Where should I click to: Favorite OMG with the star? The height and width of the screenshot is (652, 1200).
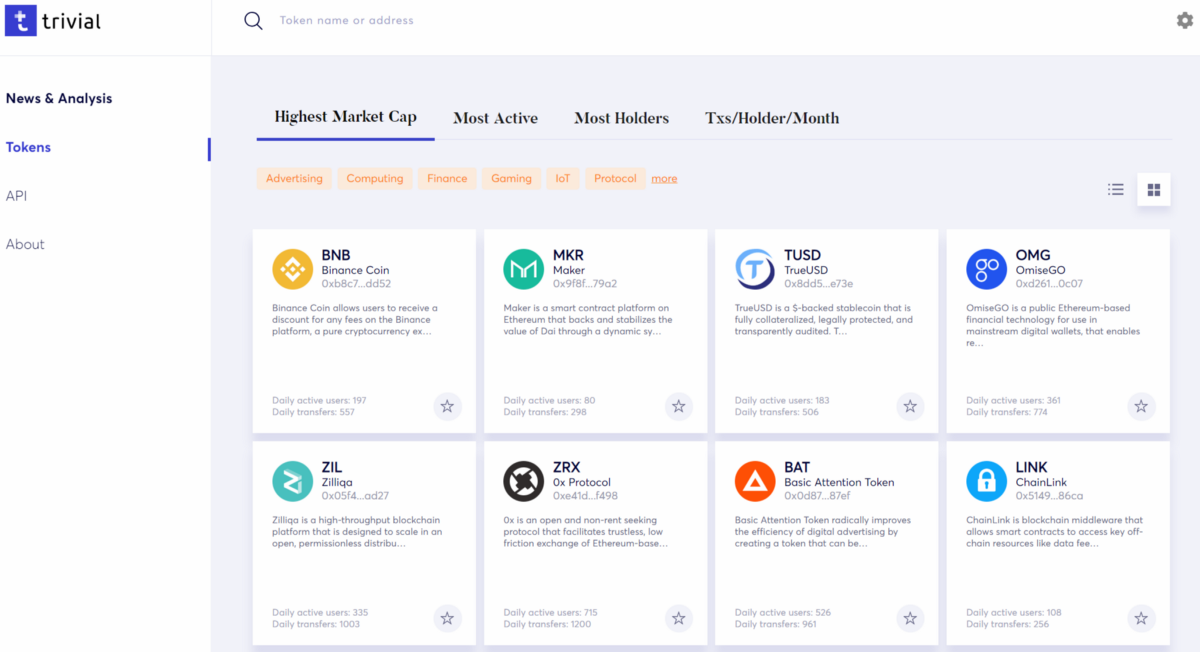tap(1141, 406)
